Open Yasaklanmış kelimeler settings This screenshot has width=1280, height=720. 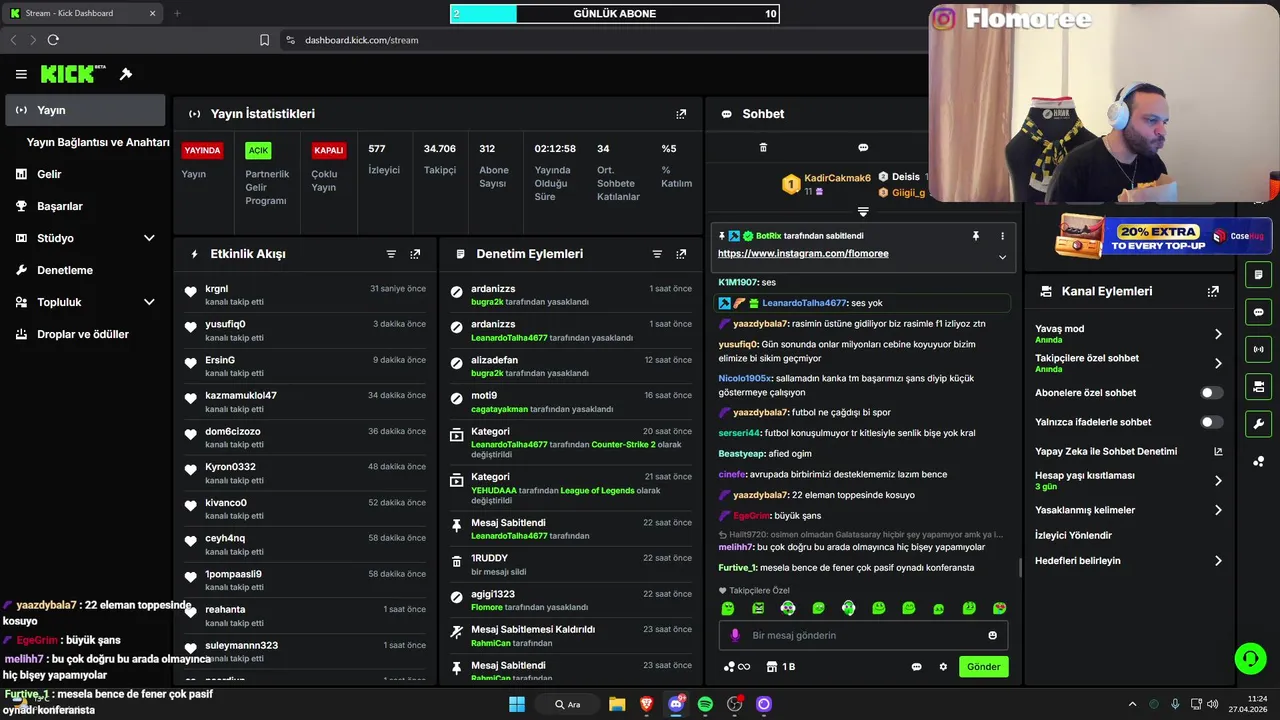tap(1129, 510)
